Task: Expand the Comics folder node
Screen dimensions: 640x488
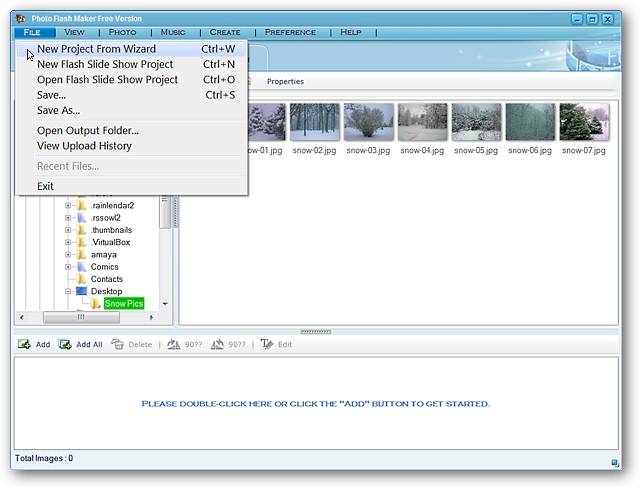Action: point(68,266)
